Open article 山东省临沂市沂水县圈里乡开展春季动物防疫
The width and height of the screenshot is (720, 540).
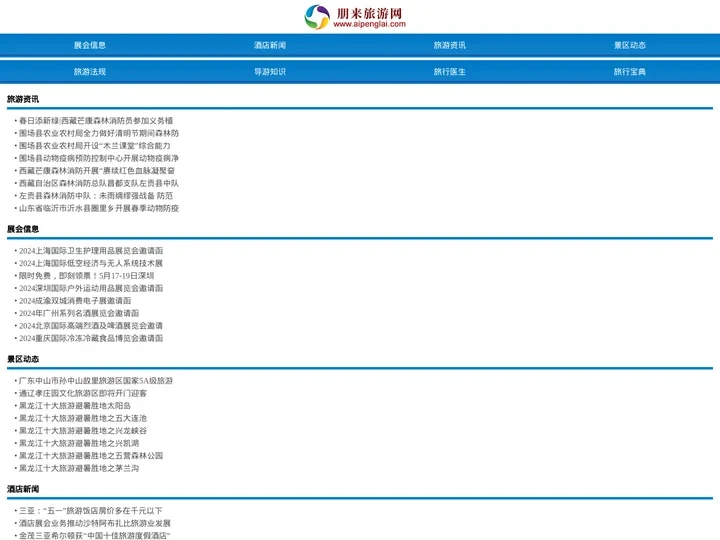pos(99,208)
